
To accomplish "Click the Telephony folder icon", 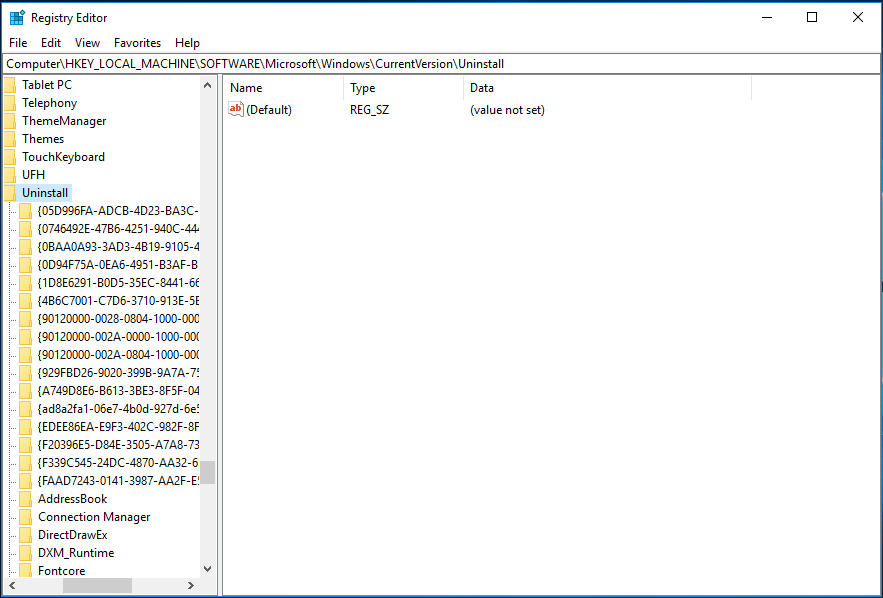I will (10, 103).
